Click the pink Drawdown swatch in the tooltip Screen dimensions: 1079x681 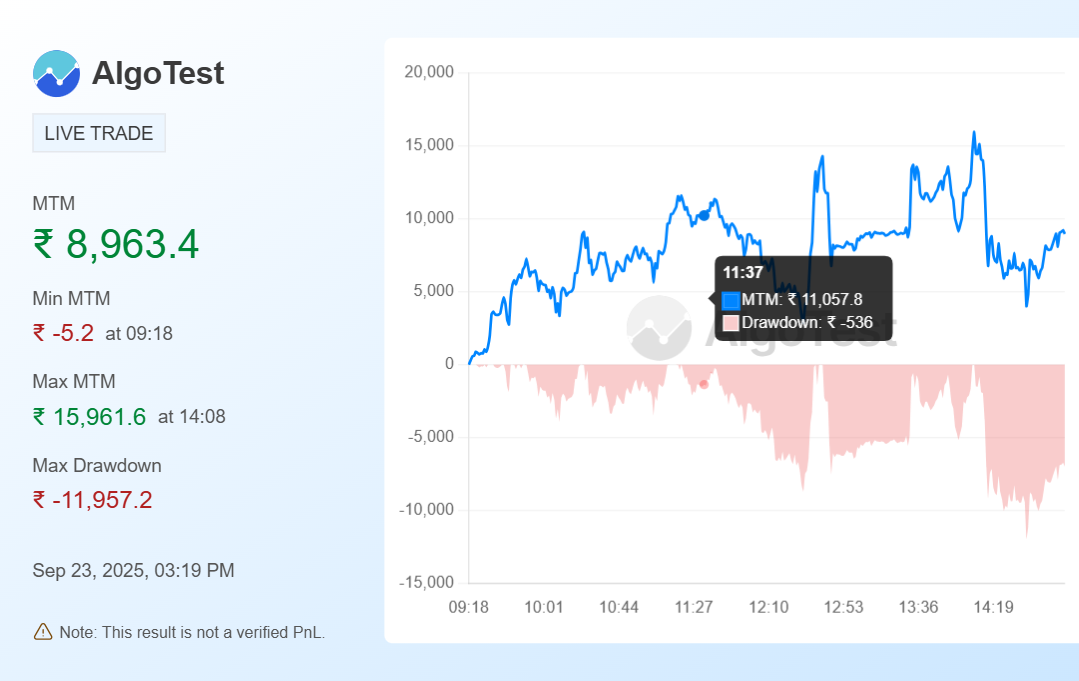click(731, 323)
